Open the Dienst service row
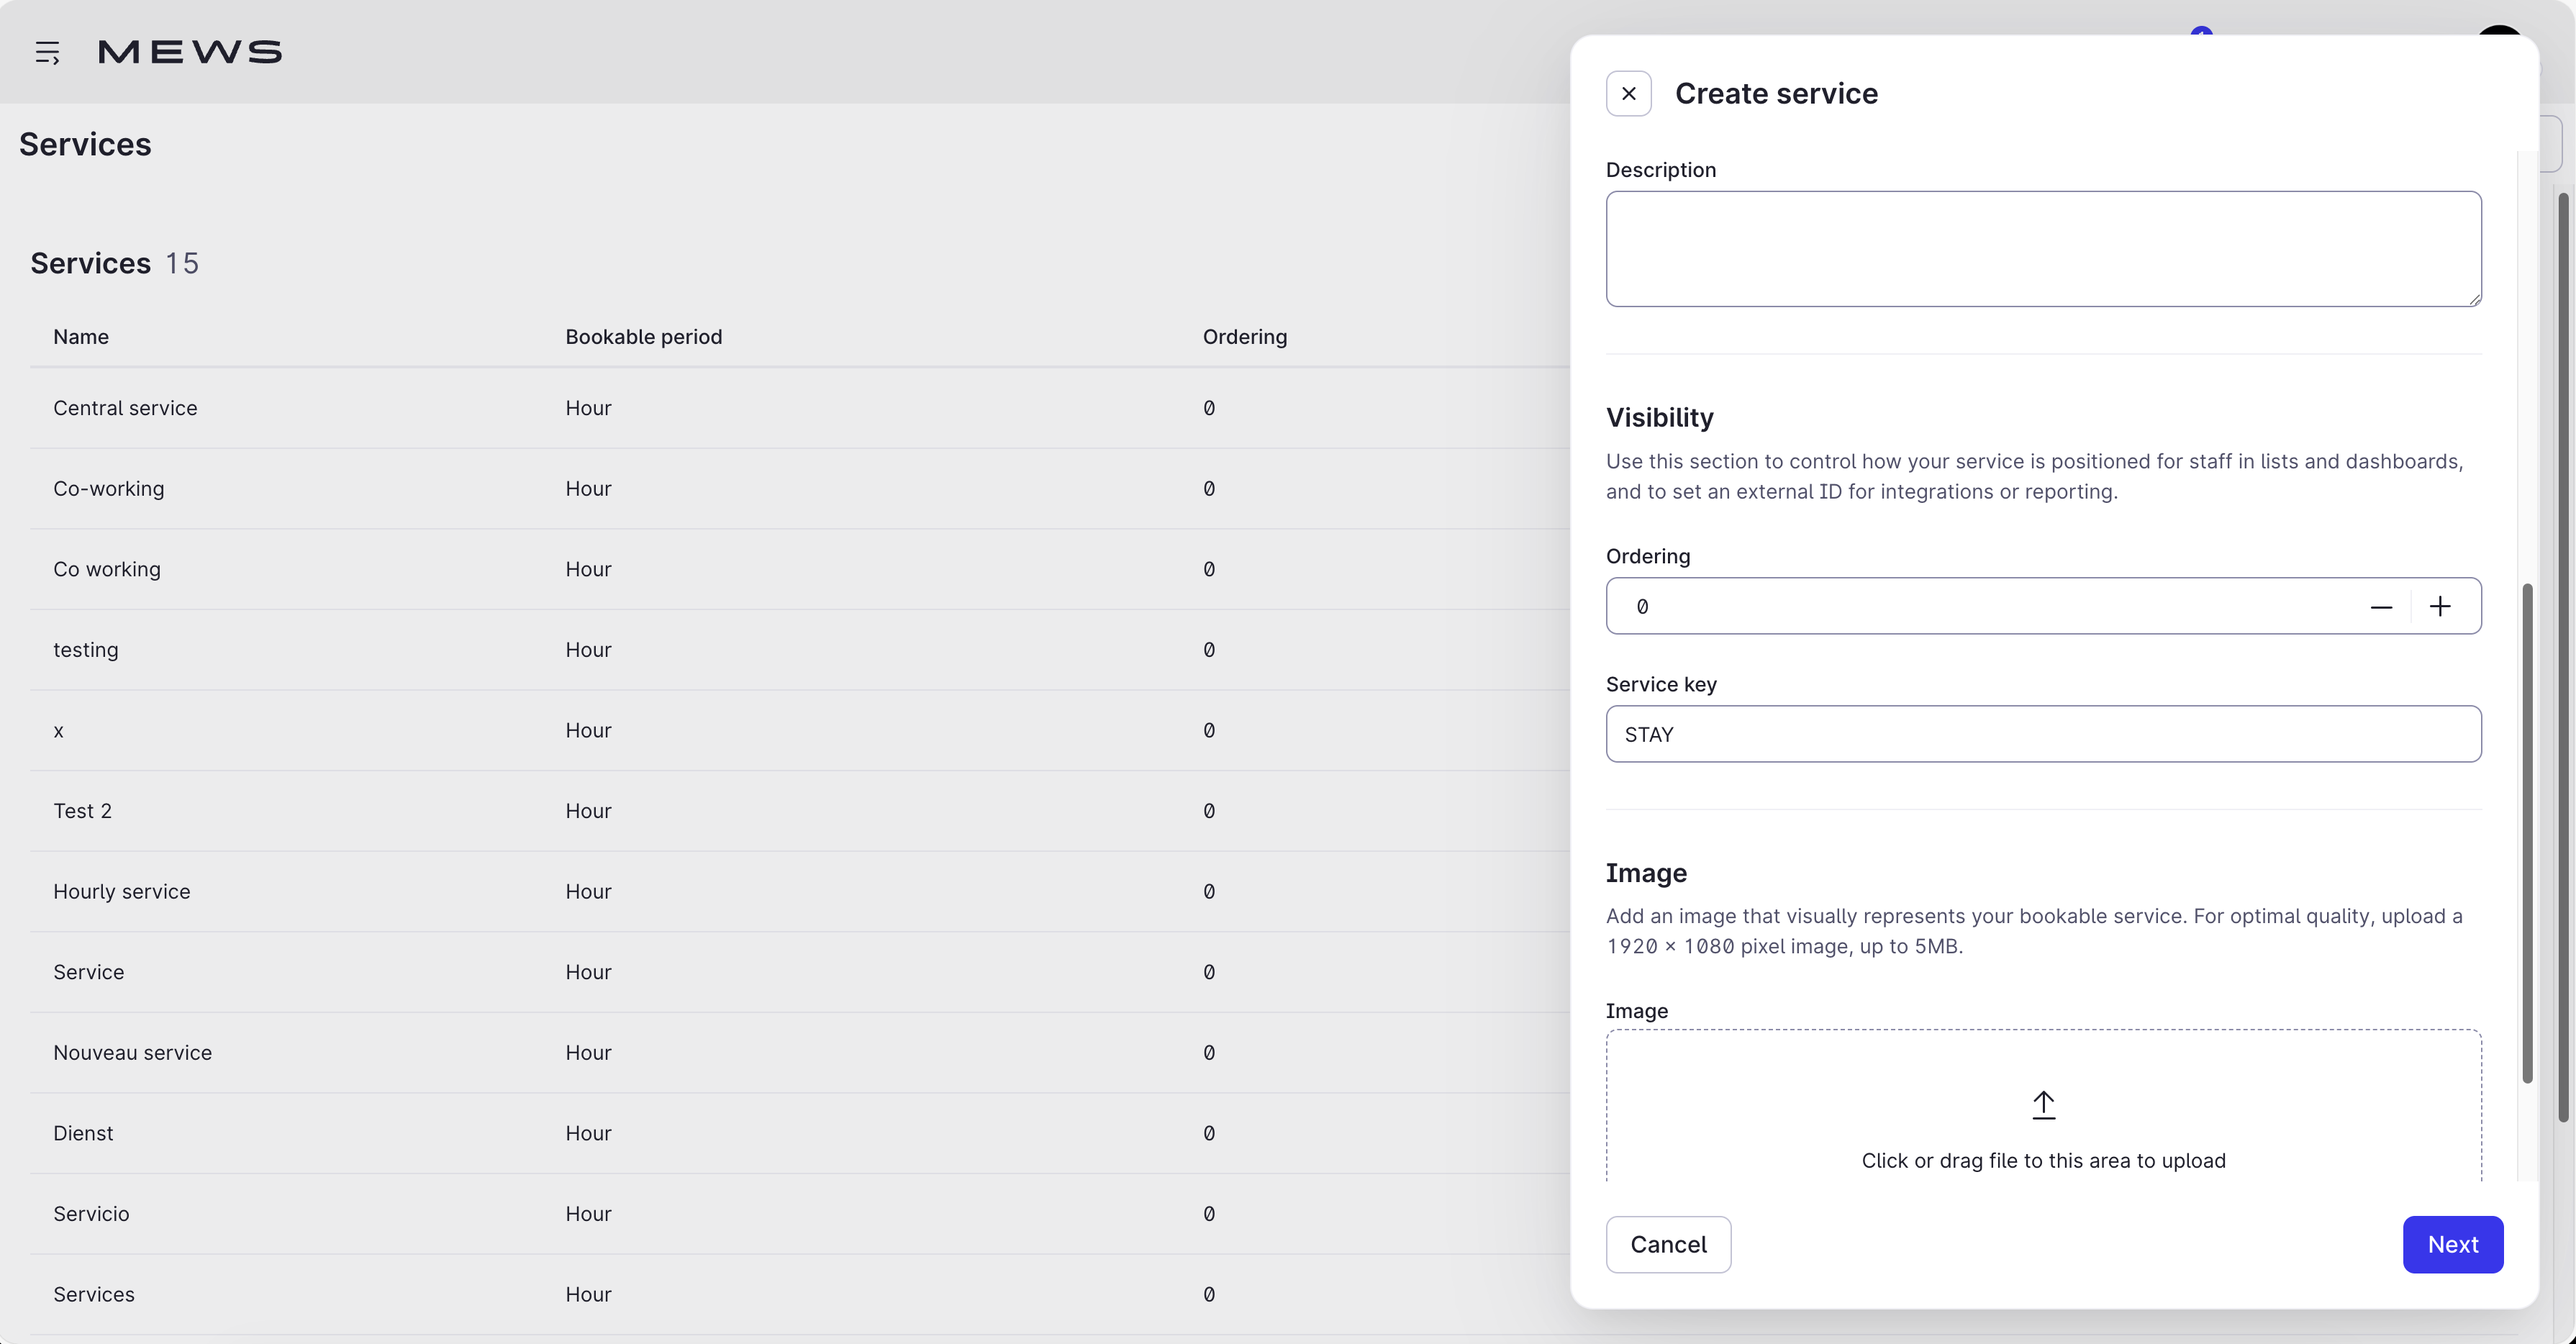2576x1344 pixels. click(800, 1133)
